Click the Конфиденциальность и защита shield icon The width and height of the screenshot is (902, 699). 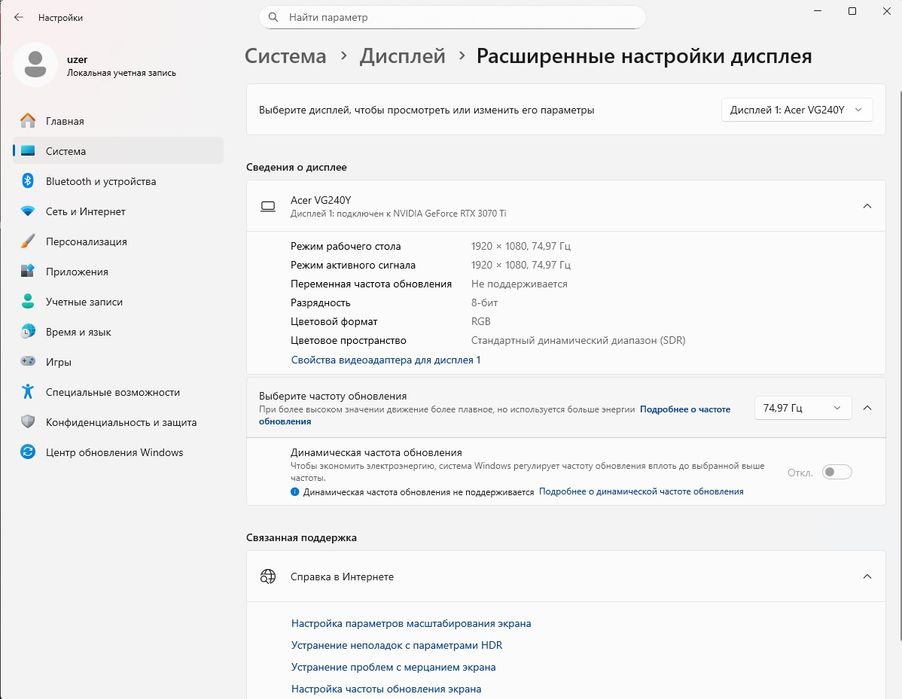coord(28,422)
